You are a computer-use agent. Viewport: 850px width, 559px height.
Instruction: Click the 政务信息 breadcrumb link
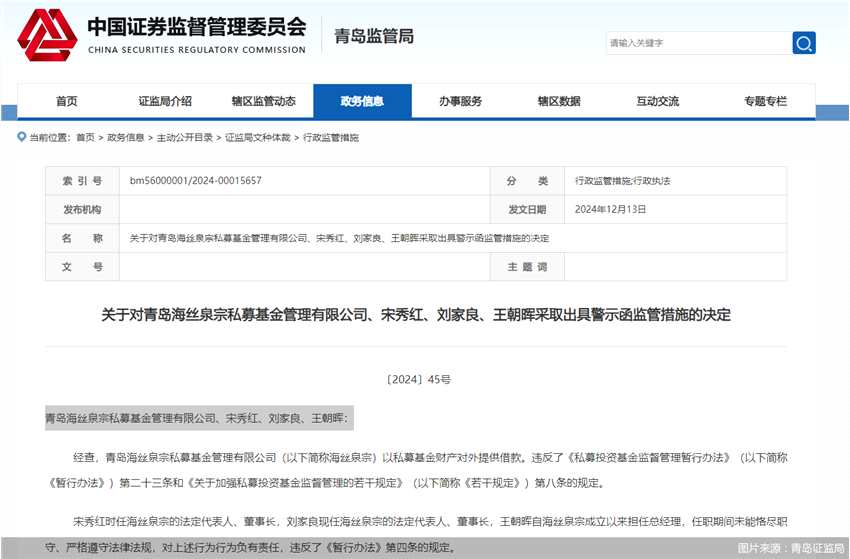(126, 138)
